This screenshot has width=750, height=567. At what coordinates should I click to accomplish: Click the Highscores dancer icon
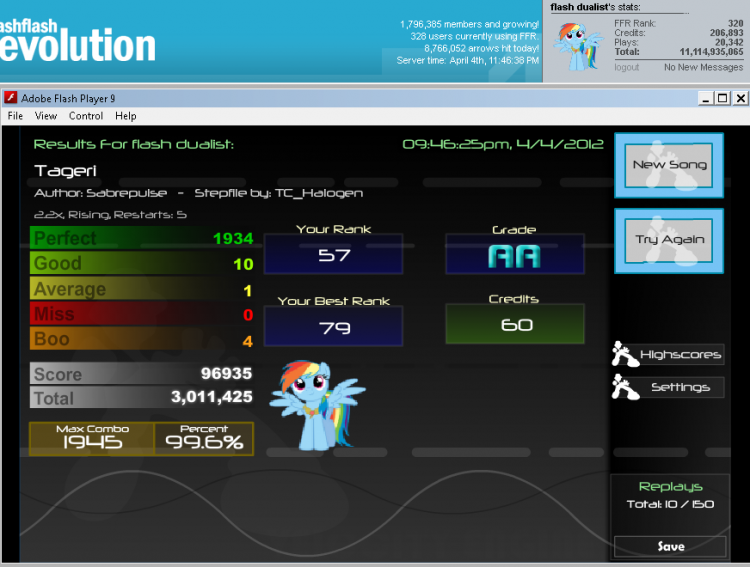[x=624, y=354]
